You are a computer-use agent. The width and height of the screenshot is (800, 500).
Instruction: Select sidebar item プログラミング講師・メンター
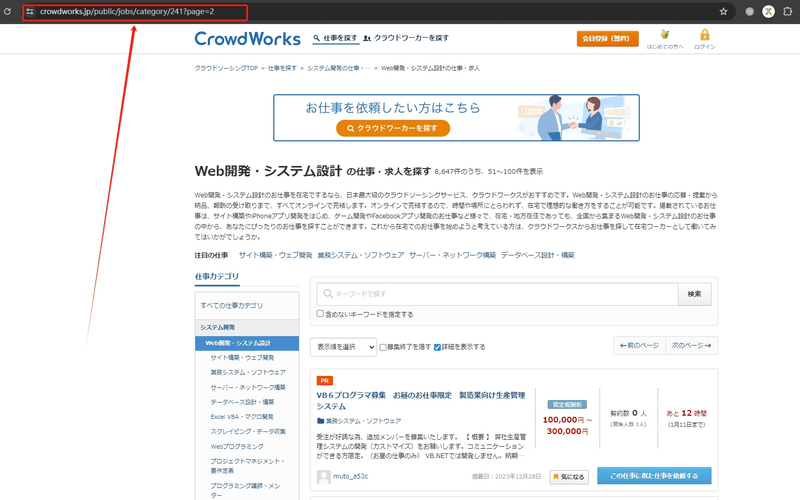tap(245, 490)
